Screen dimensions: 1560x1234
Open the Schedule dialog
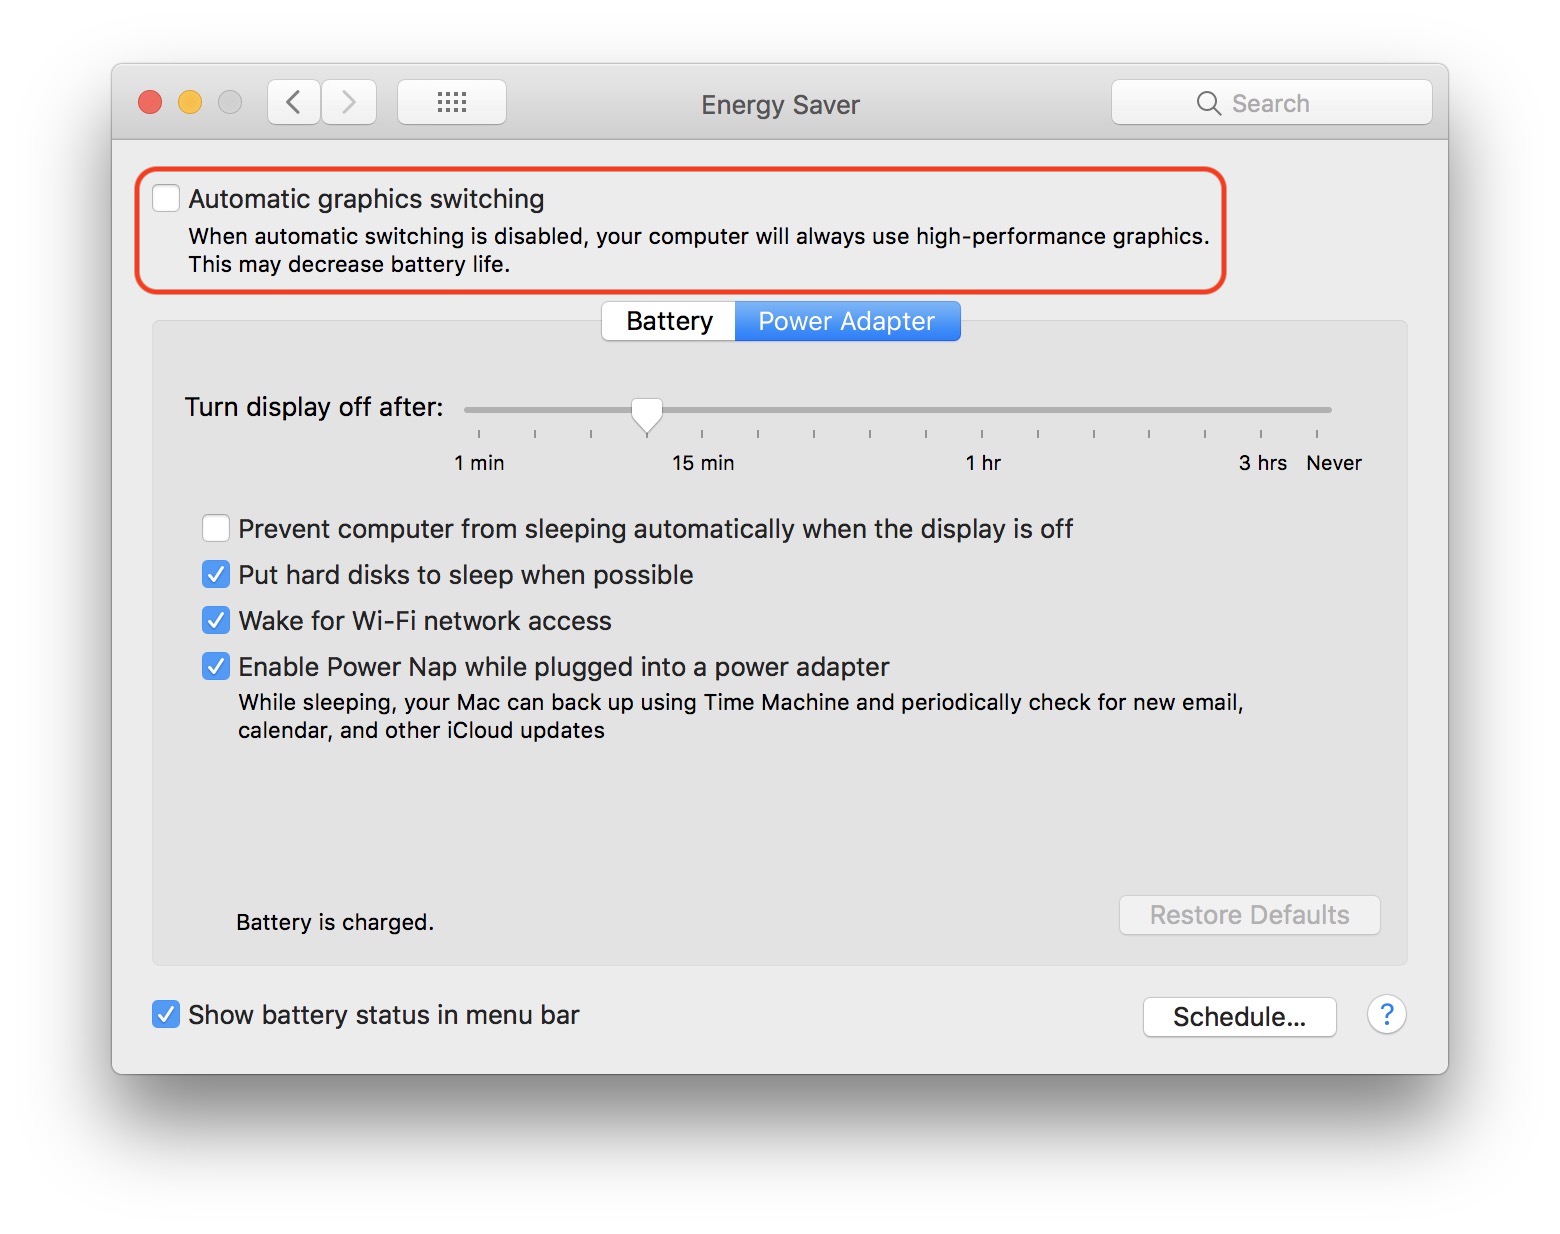click(1239, 1016)
